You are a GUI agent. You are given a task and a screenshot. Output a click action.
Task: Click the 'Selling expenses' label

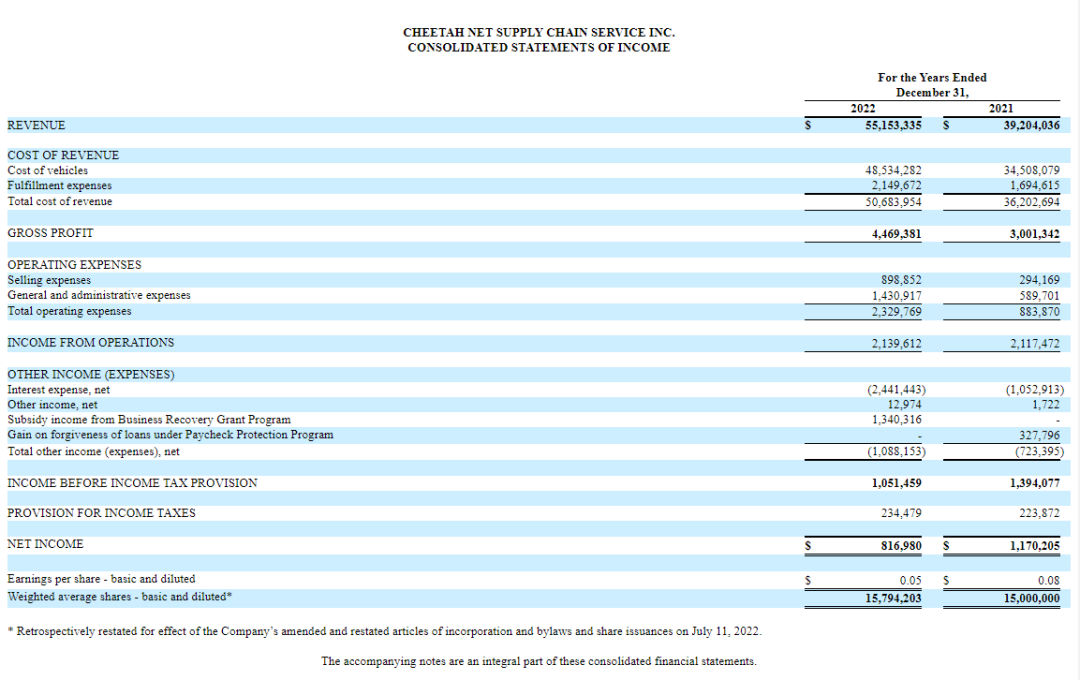[x=49, y=280]
